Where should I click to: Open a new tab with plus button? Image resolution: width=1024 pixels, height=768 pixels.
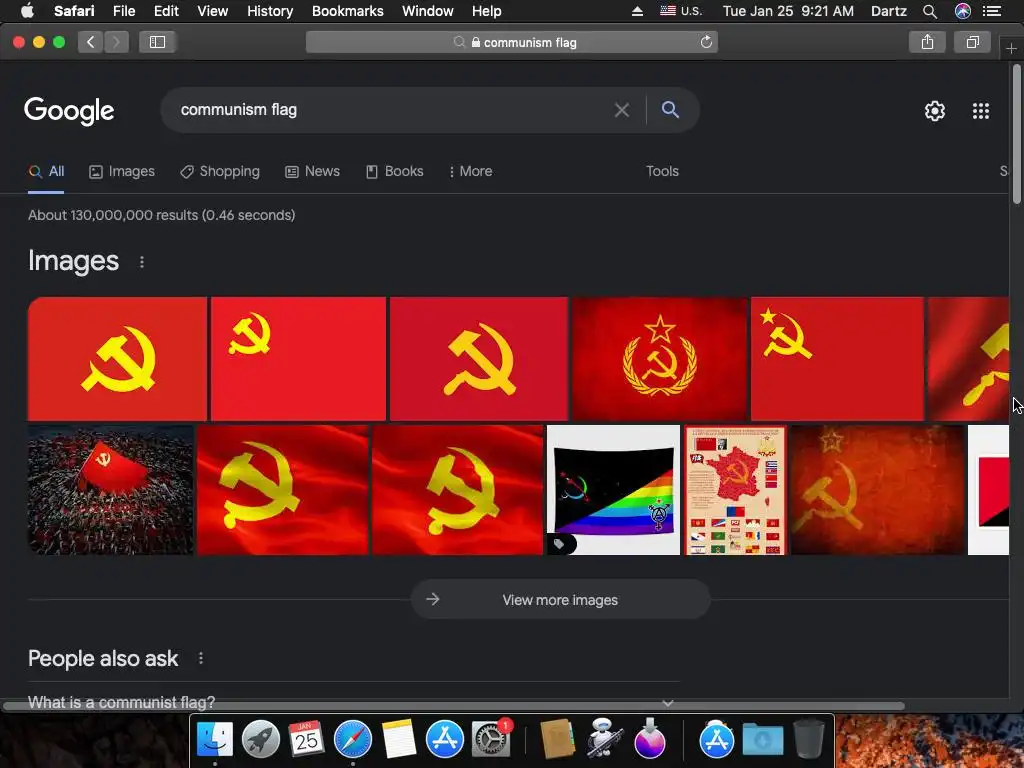pos(1011,49)
